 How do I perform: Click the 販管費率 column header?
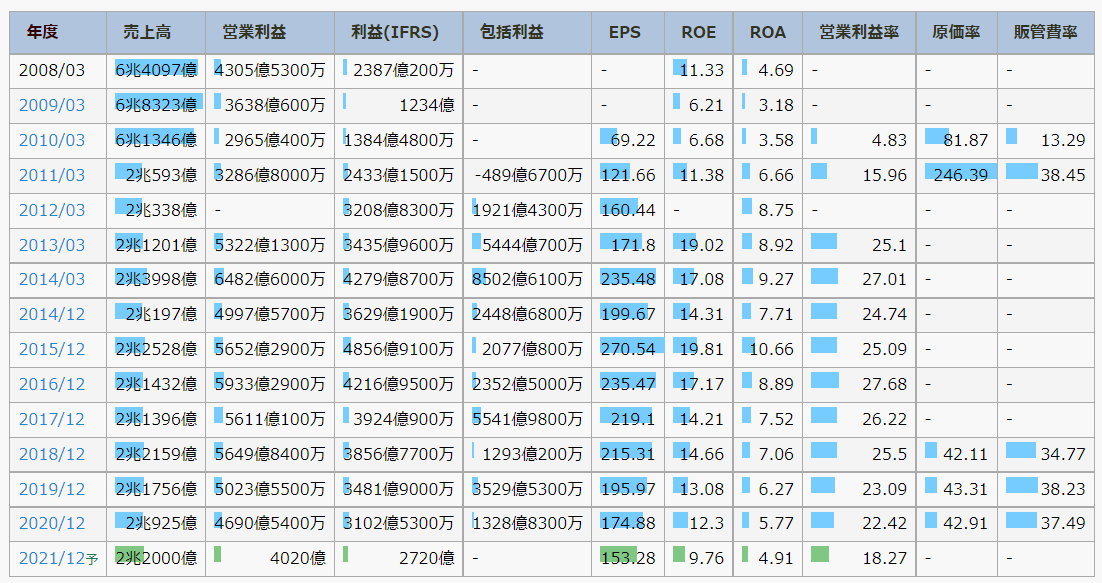click(1045, 32)
